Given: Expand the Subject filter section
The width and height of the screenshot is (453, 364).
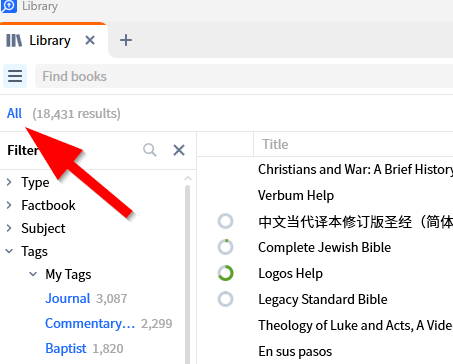Looking at the screenshot, I should coord(9,228).
